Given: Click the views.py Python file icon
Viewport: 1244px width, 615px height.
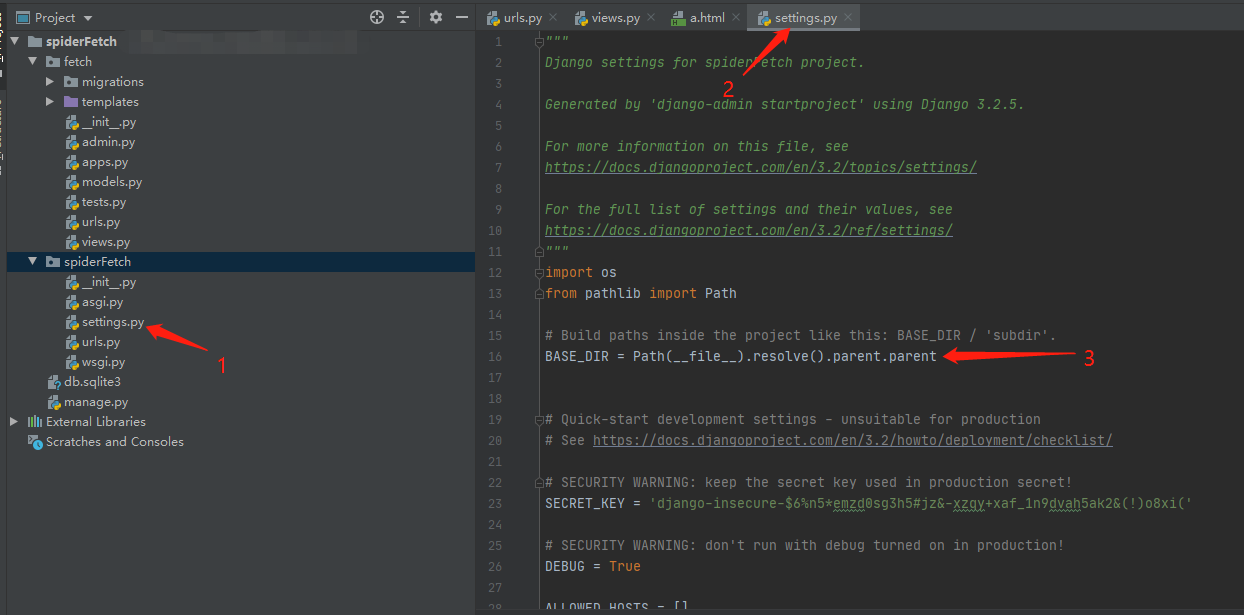Looking at the screenshot, I should tap(72, 241).
